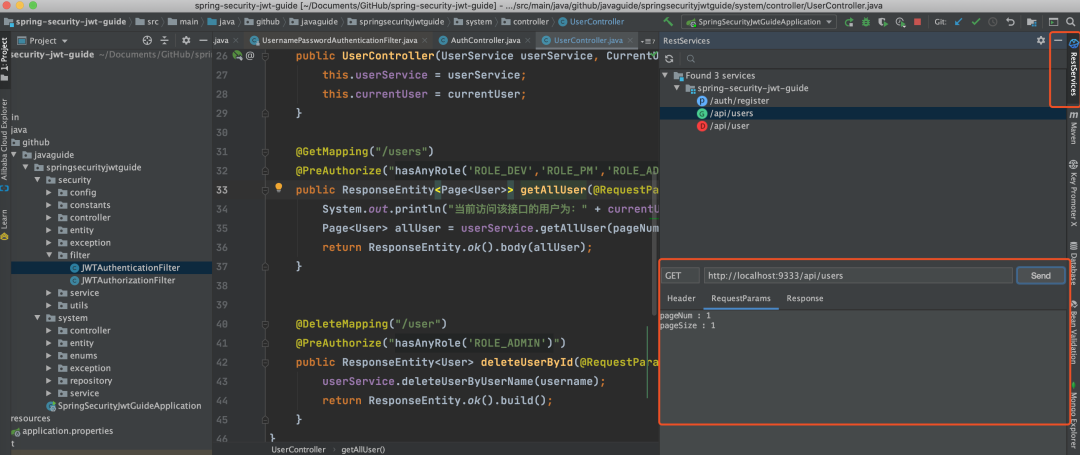Open the AuthController.java editor tab
1080x455 pixels.
pos(485,40)
